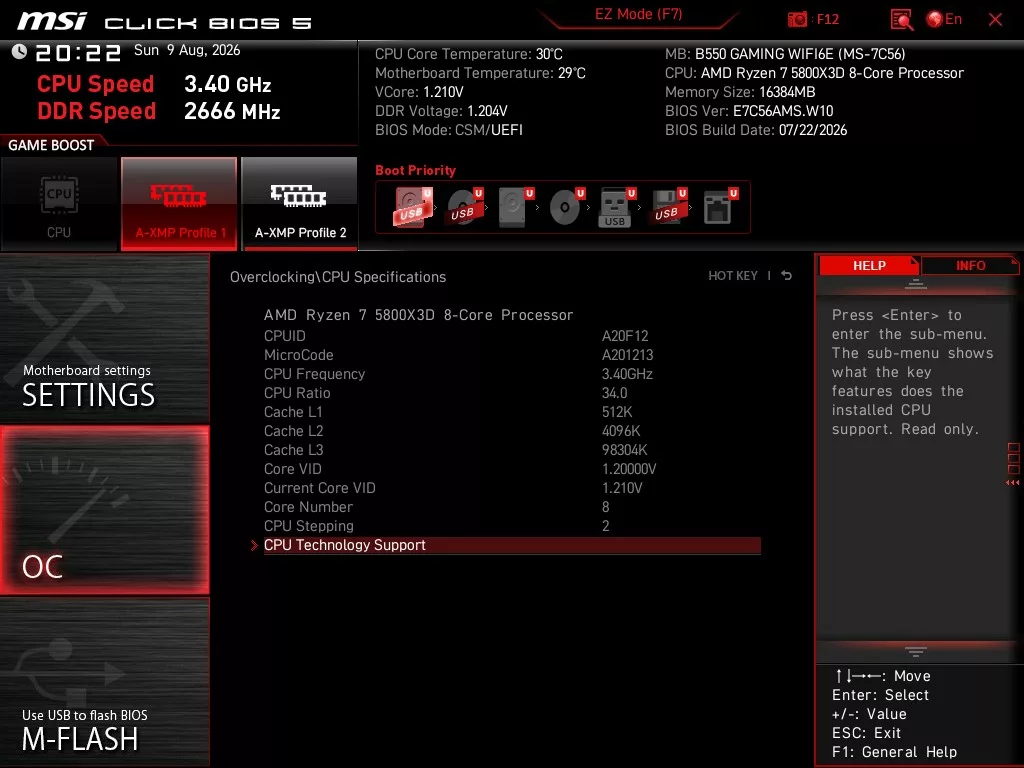Click the upper scroll handle of Help panel
Viewport: 1024px width, 768px height.
tap(916, 283)
